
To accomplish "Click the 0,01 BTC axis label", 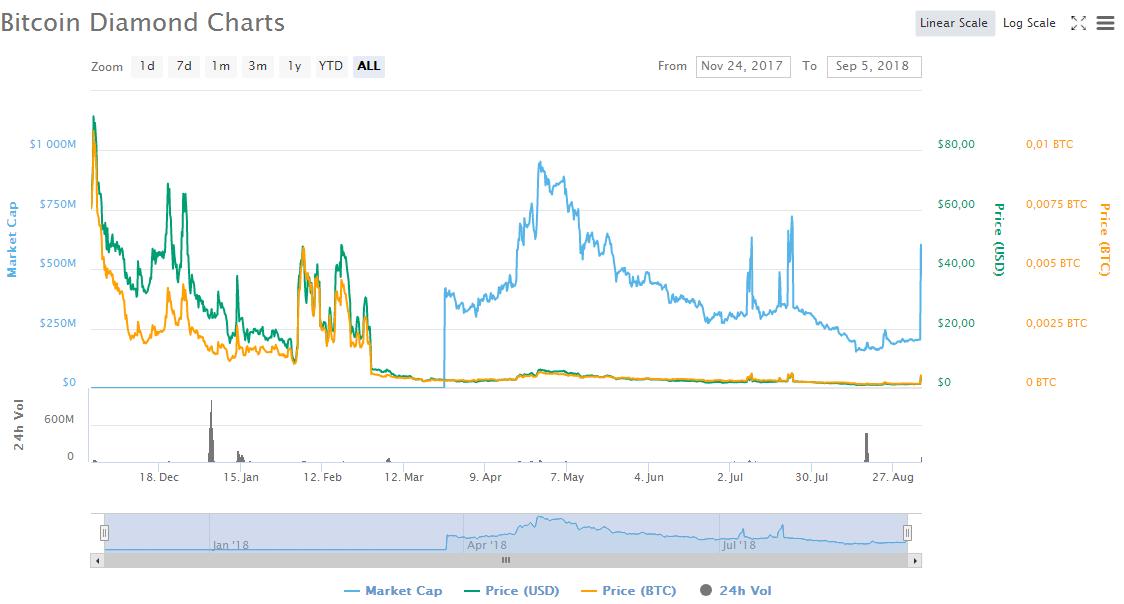I will coord(1049,144).
